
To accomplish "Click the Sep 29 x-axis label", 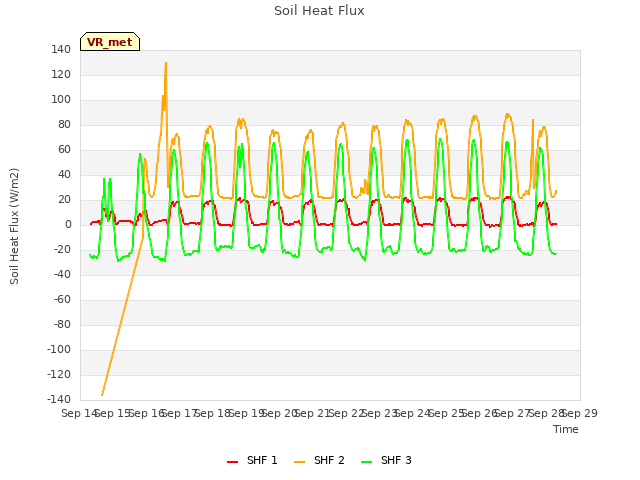I will tap(582, 413).
